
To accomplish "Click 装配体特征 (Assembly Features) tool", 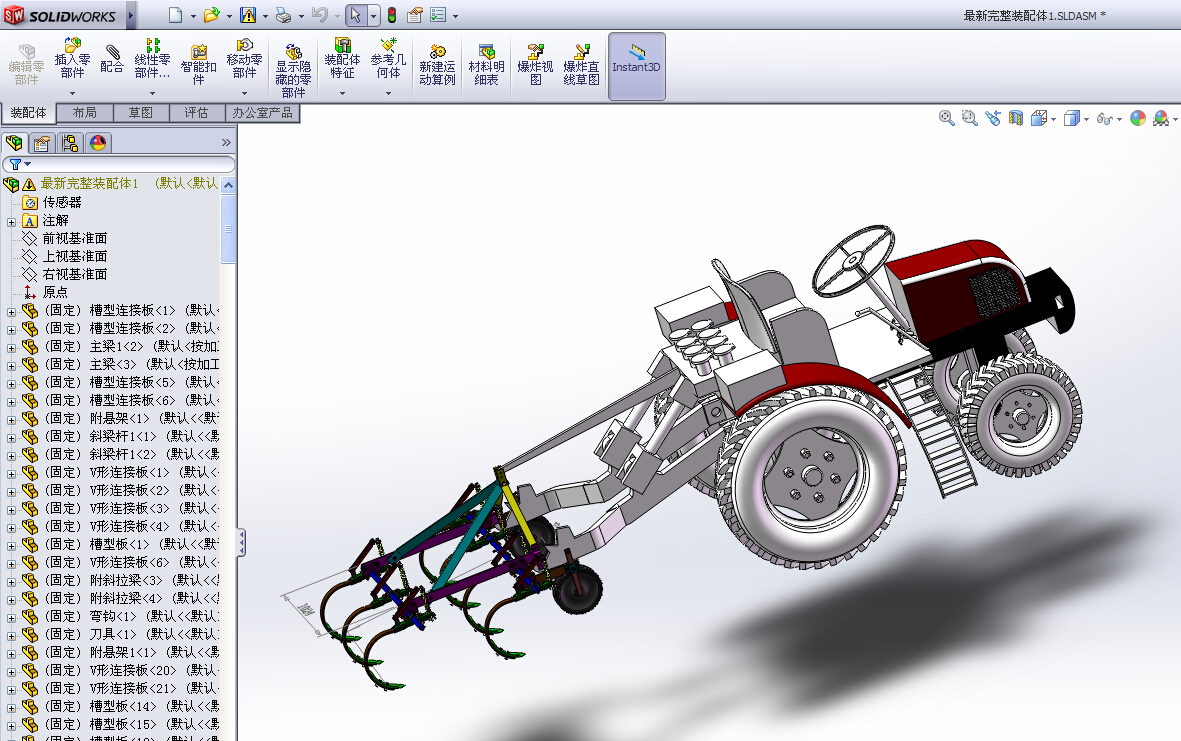I will [342, 59].
